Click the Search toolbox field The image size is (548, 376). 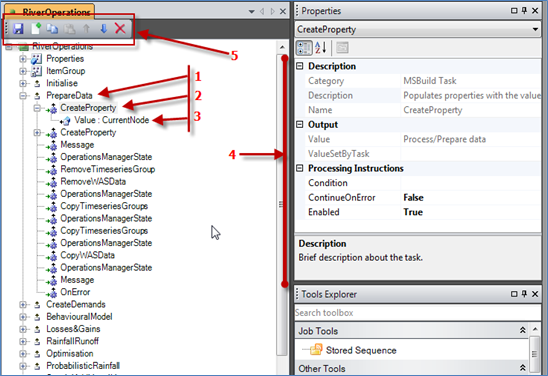(x=418, y=312)
